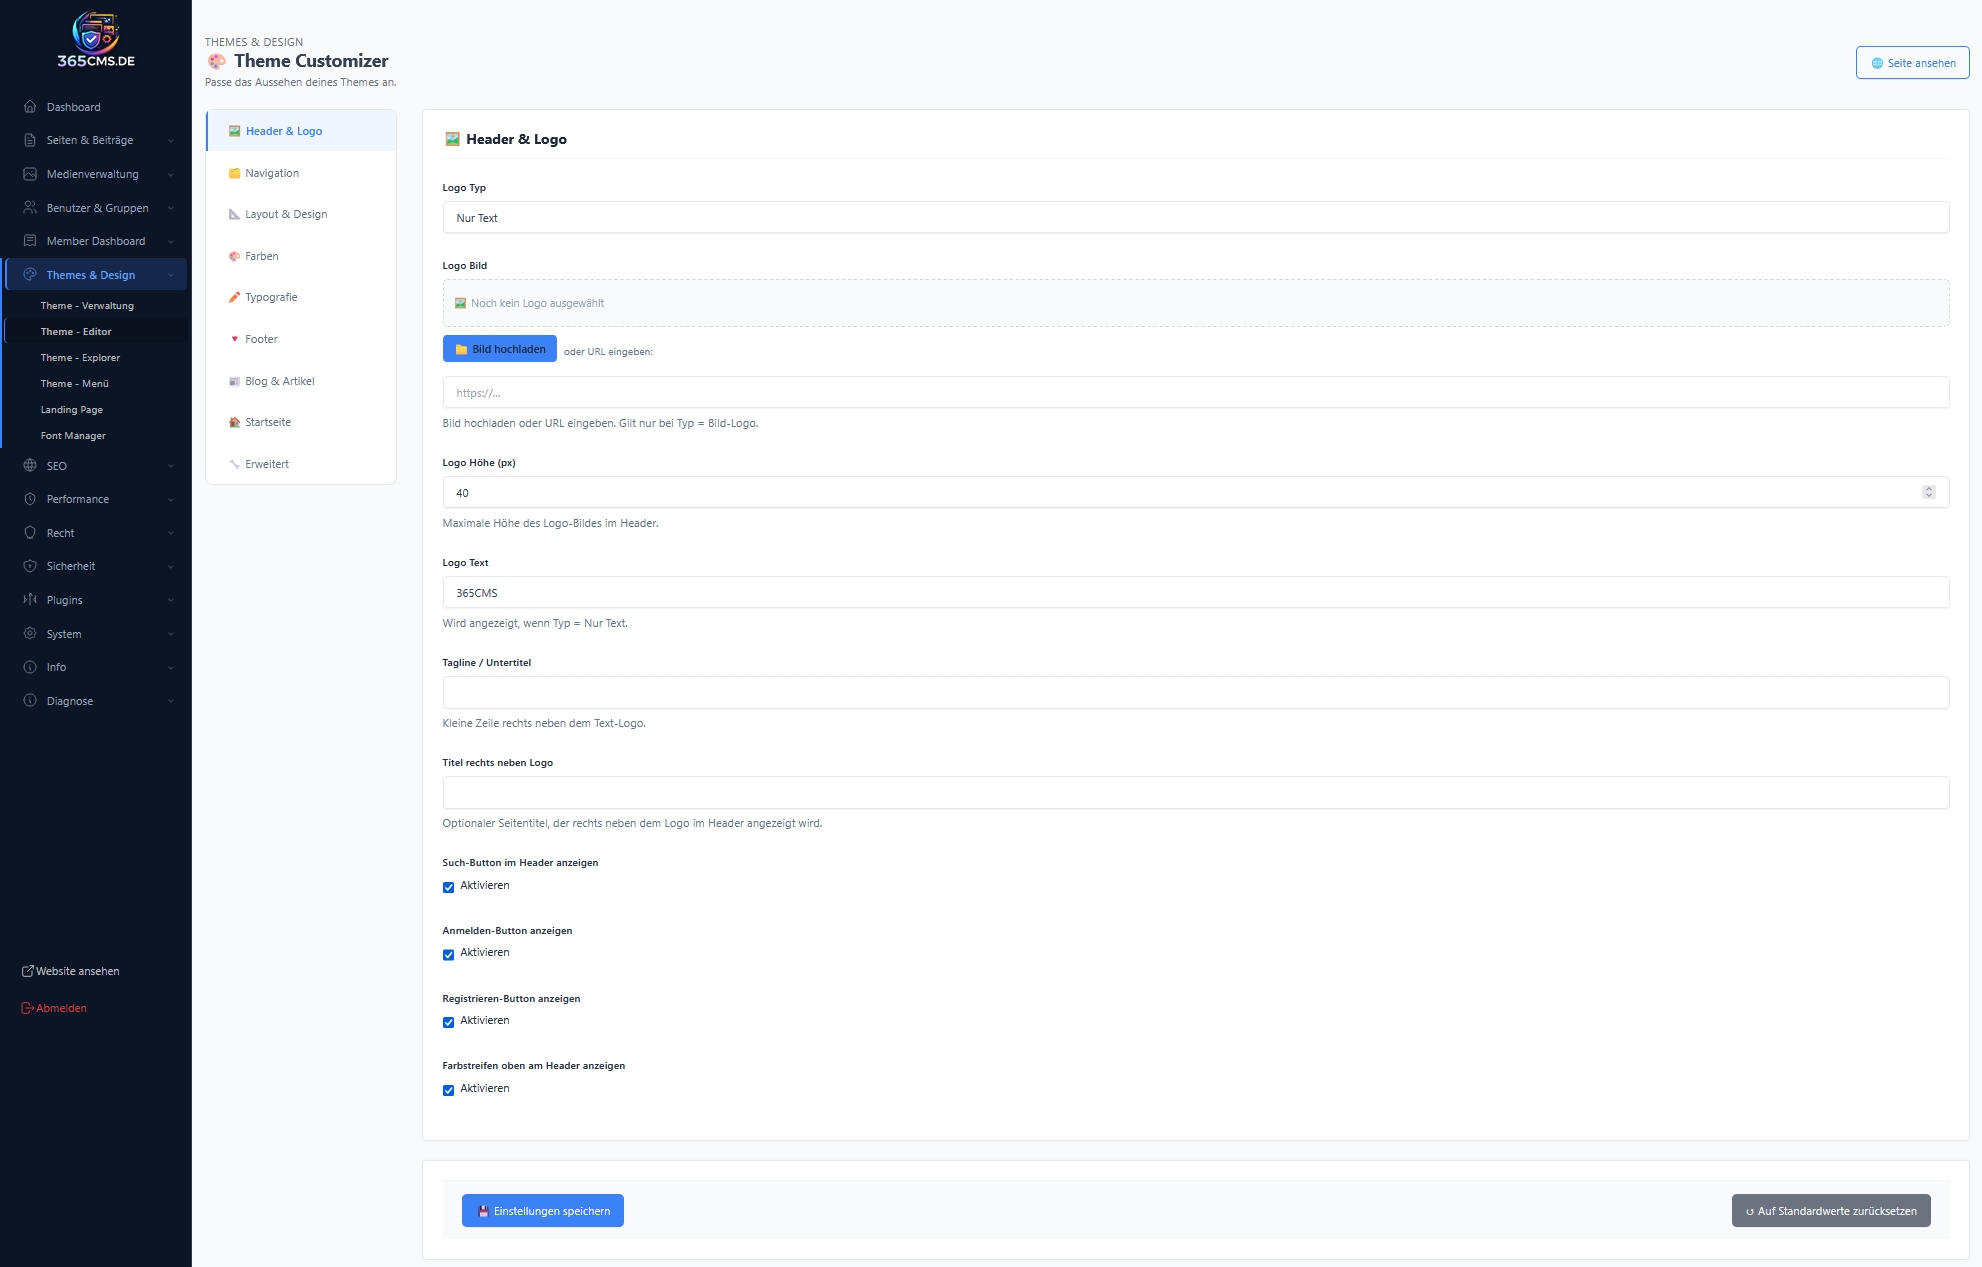The image size is (1982, 1267).
Task: Click the Sicherheit shield icon
Action: [x=30, y=566]
